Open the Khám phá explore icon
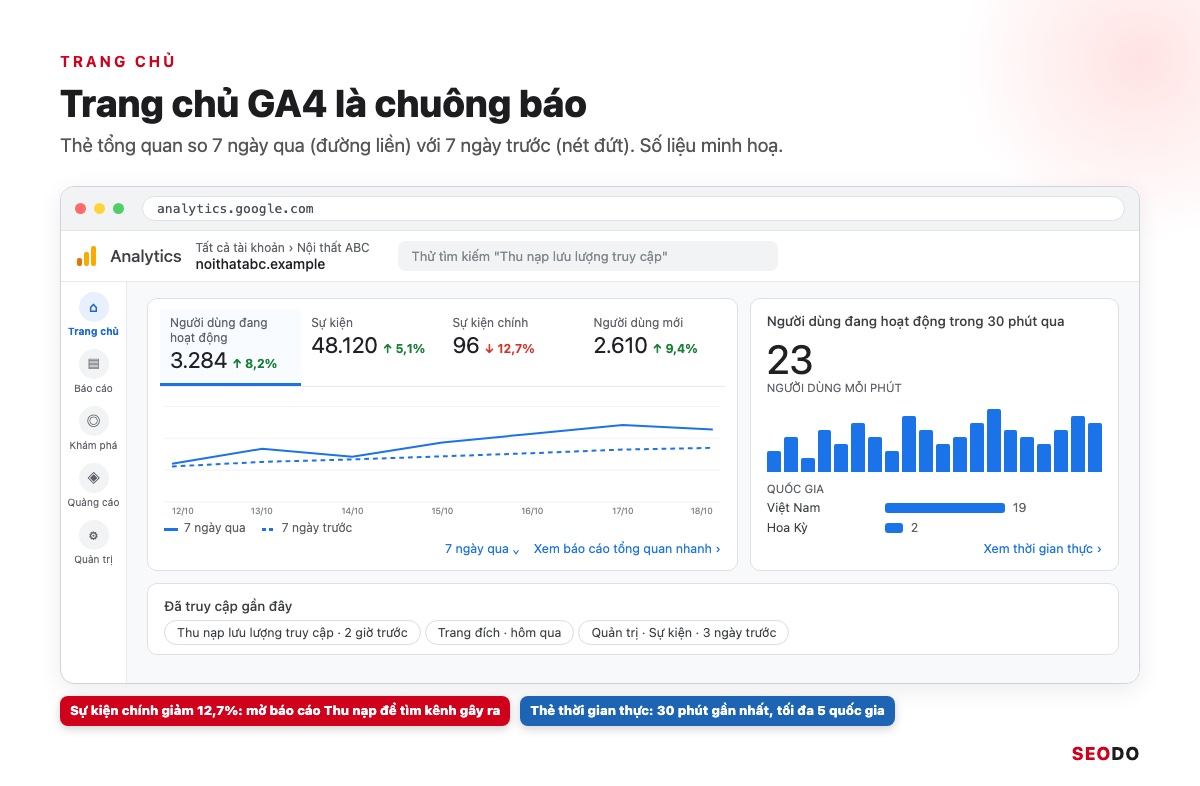The width and height of the screenshot is (1200, 786). tap(93, 421)
